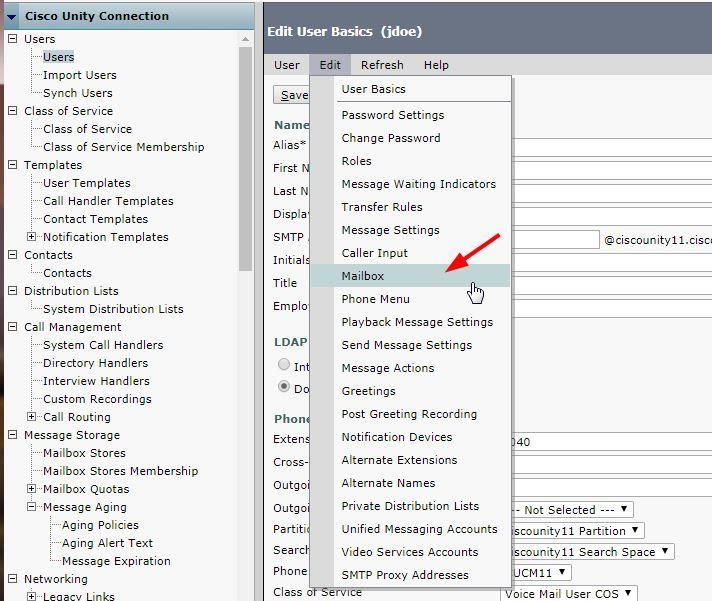Image resolution: width=712 pixels, height=601 pixels.
Task: Open Mailbox Stores Membership
Action: [x=120, y=471]
